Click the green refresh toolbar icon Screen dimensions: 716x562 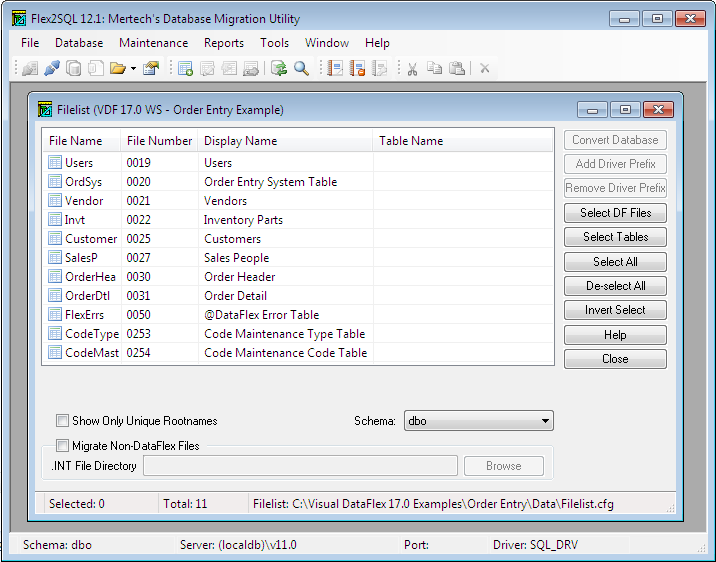click(279, 68)
